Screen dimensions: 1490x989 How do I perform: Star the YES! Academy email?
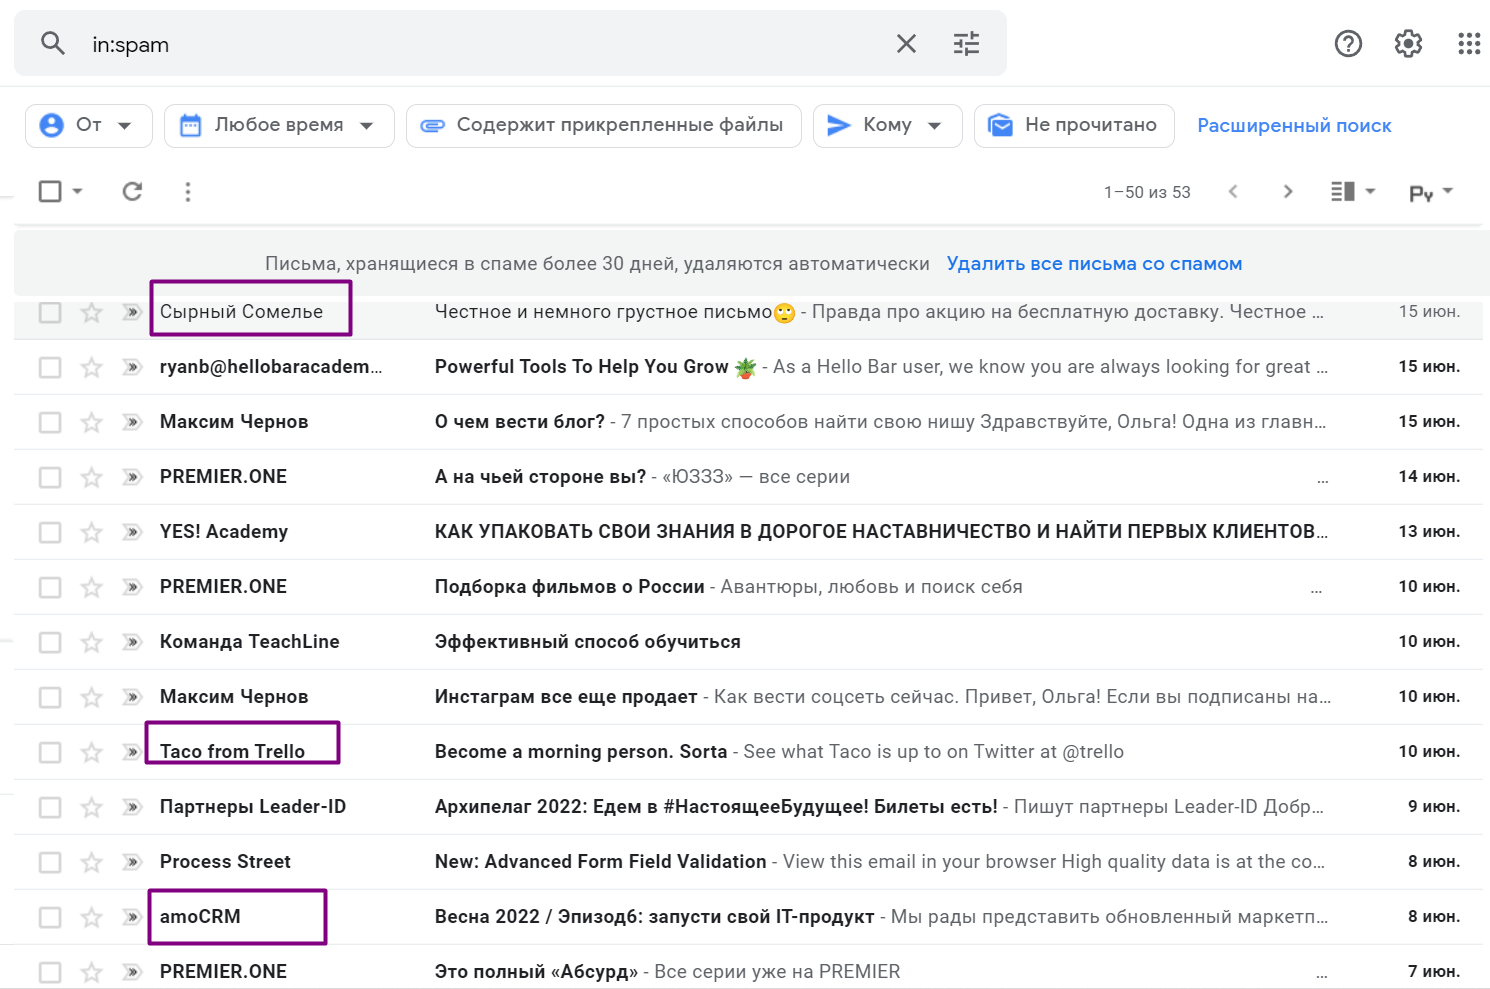pos(91,532)
